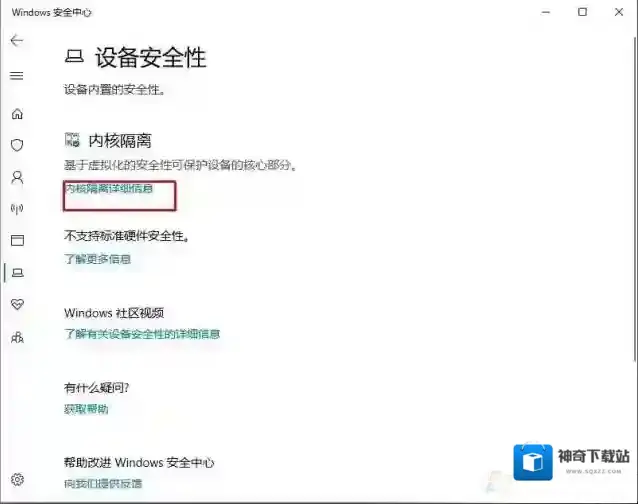Click the 获取帮助 link

tap(87, 409)
